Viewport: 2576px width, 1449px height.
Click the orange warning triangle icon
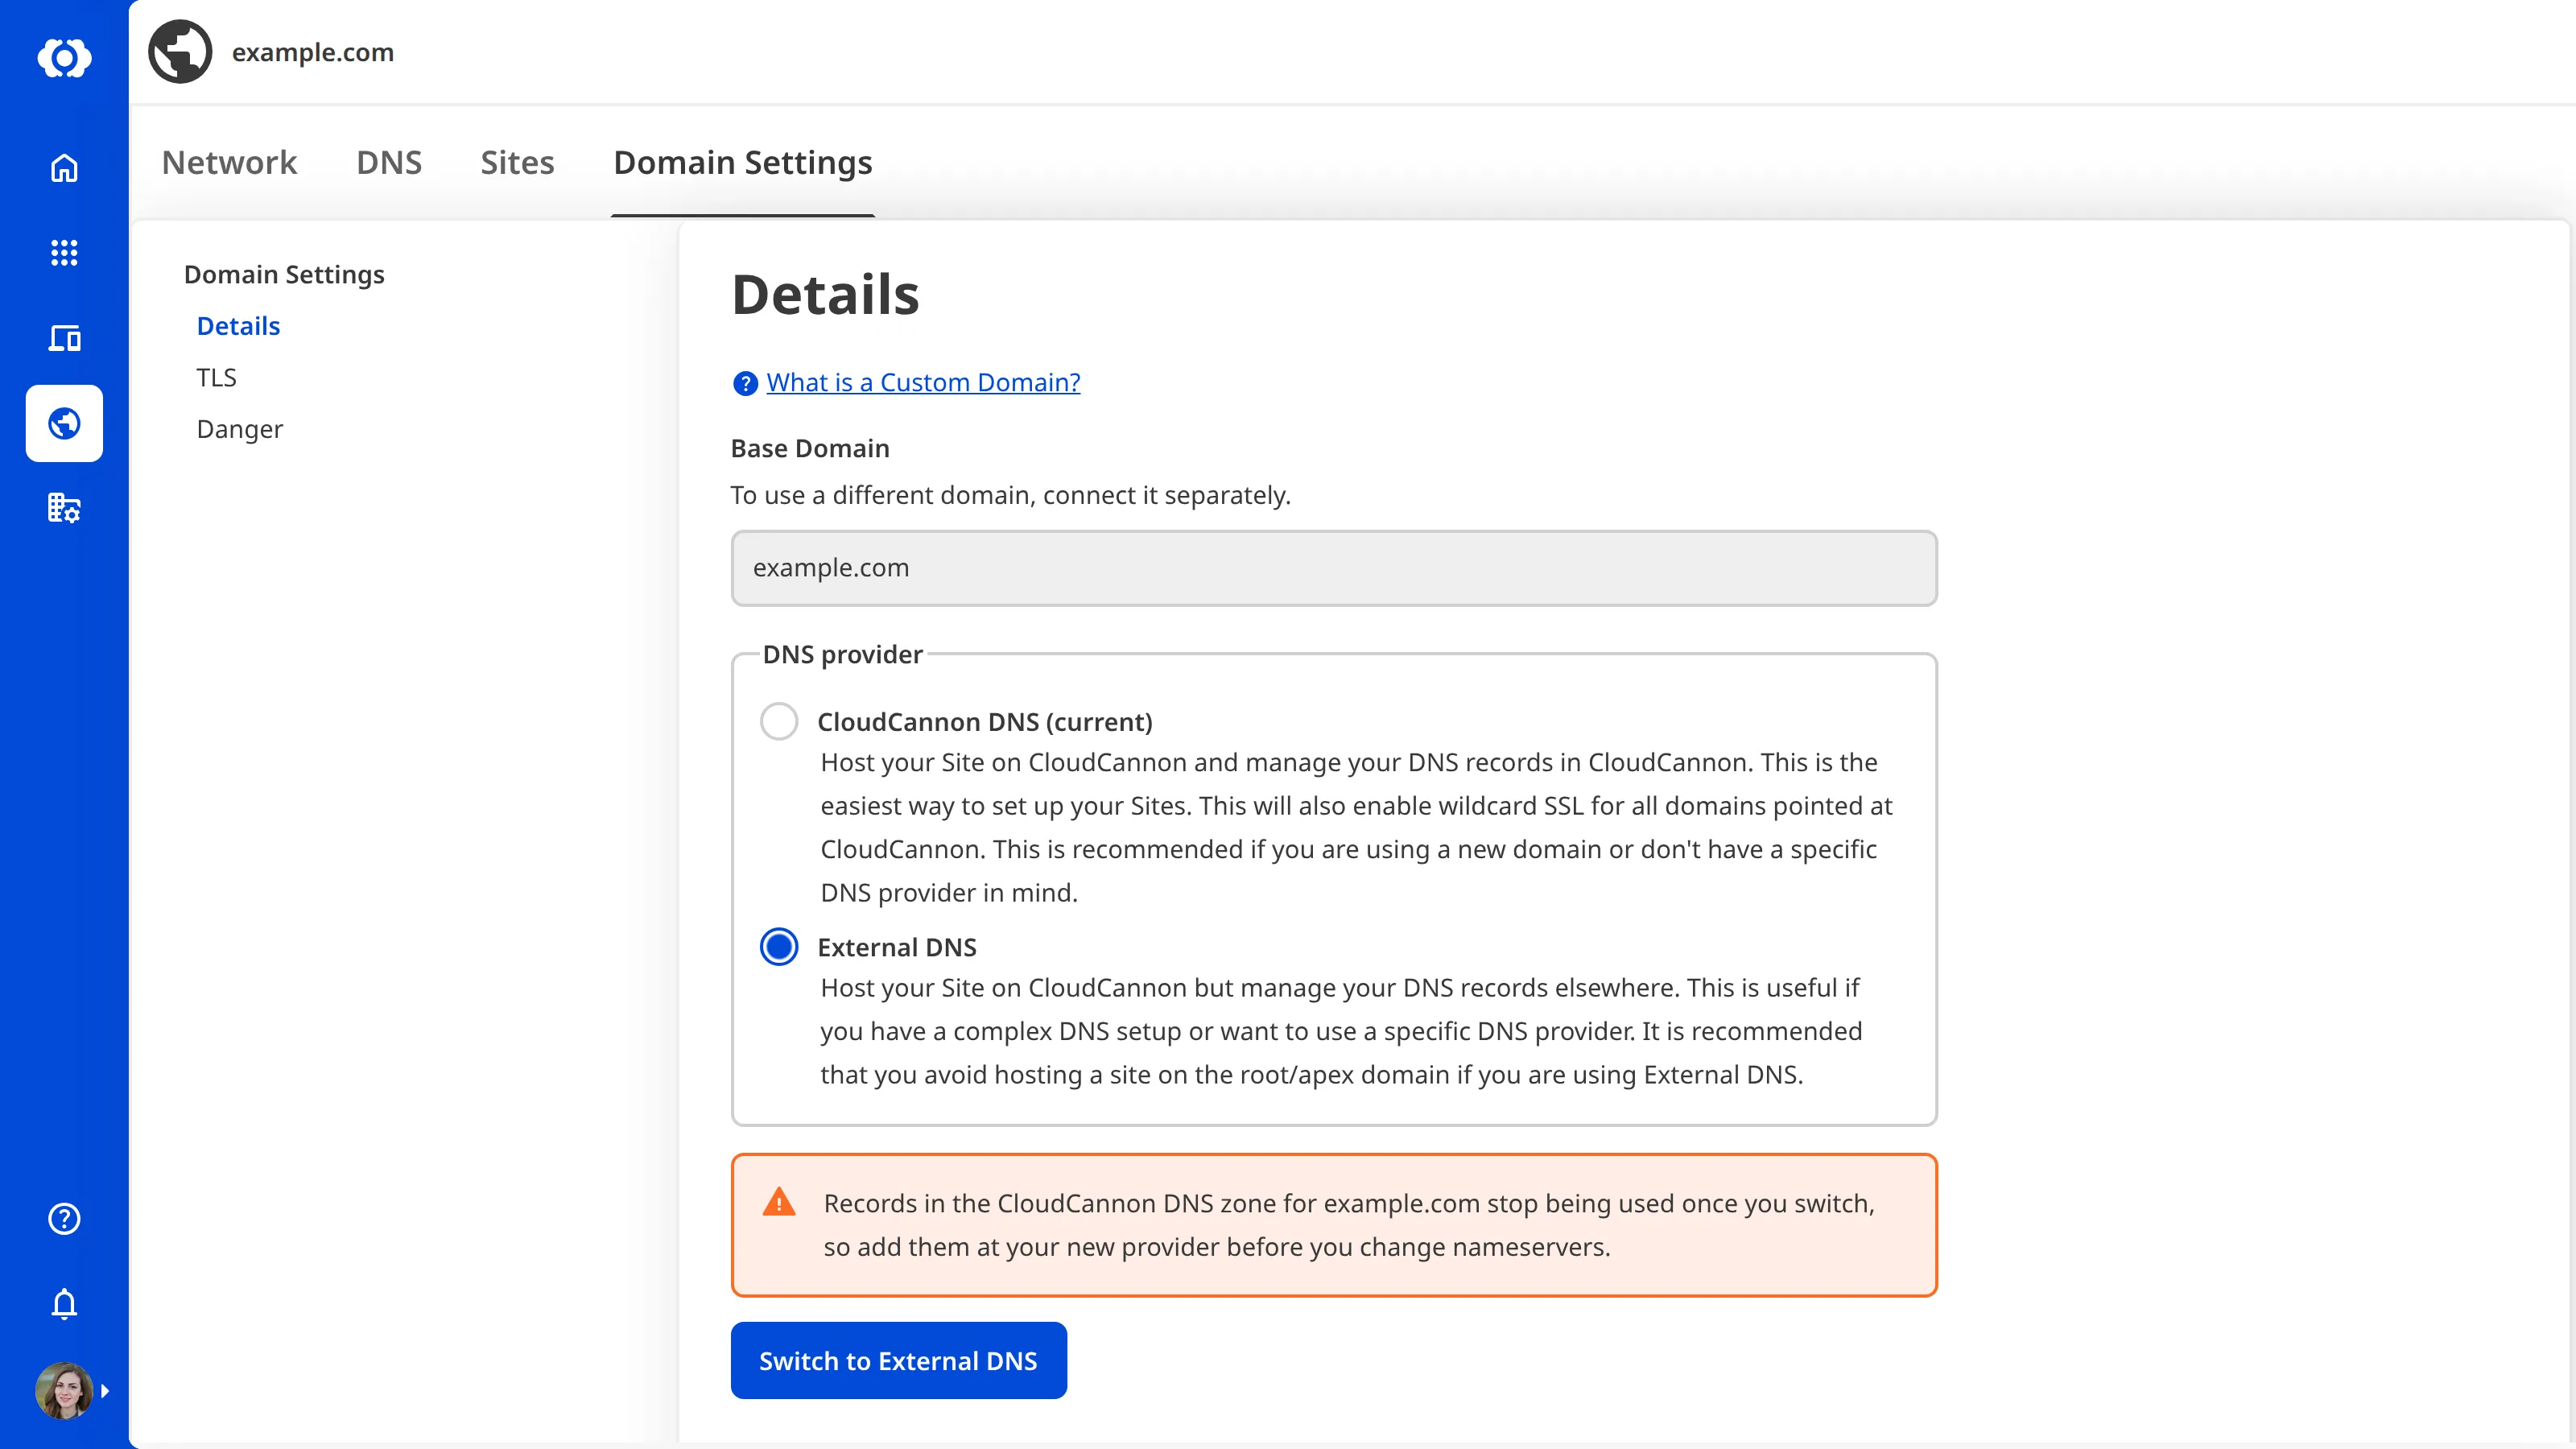coord(779,1202)
